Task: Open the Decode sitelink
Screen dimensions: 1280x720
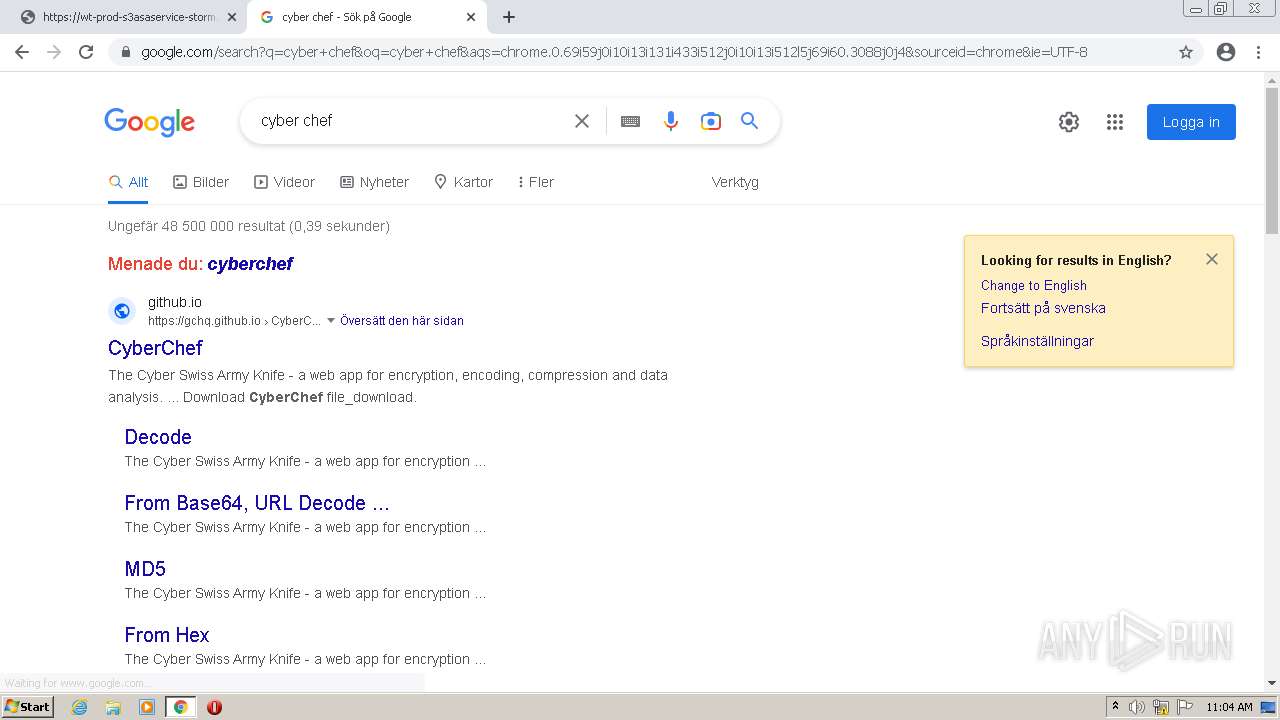Action: [x=158, y=437]
